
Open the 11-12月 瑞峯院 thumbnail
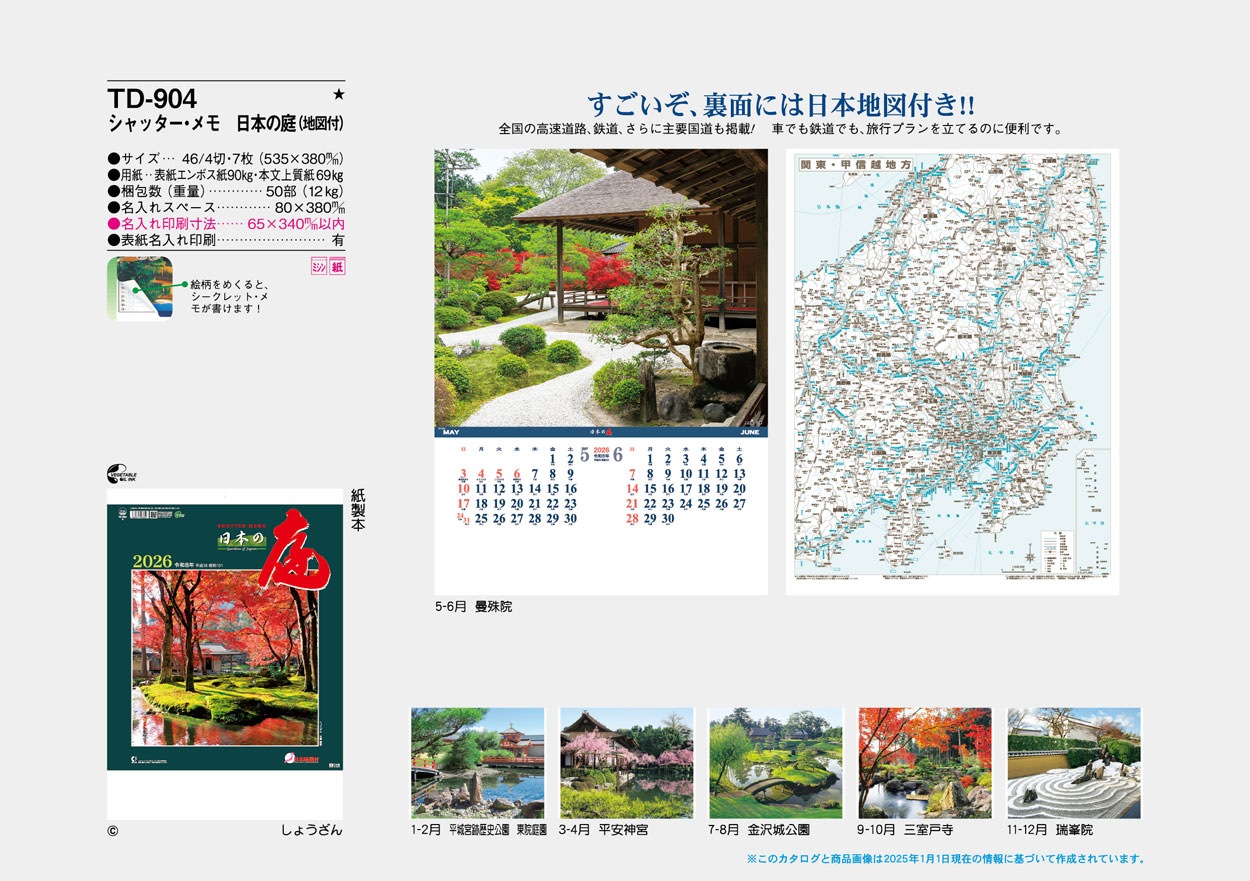pyautogui.click(x=1073, y=763)
